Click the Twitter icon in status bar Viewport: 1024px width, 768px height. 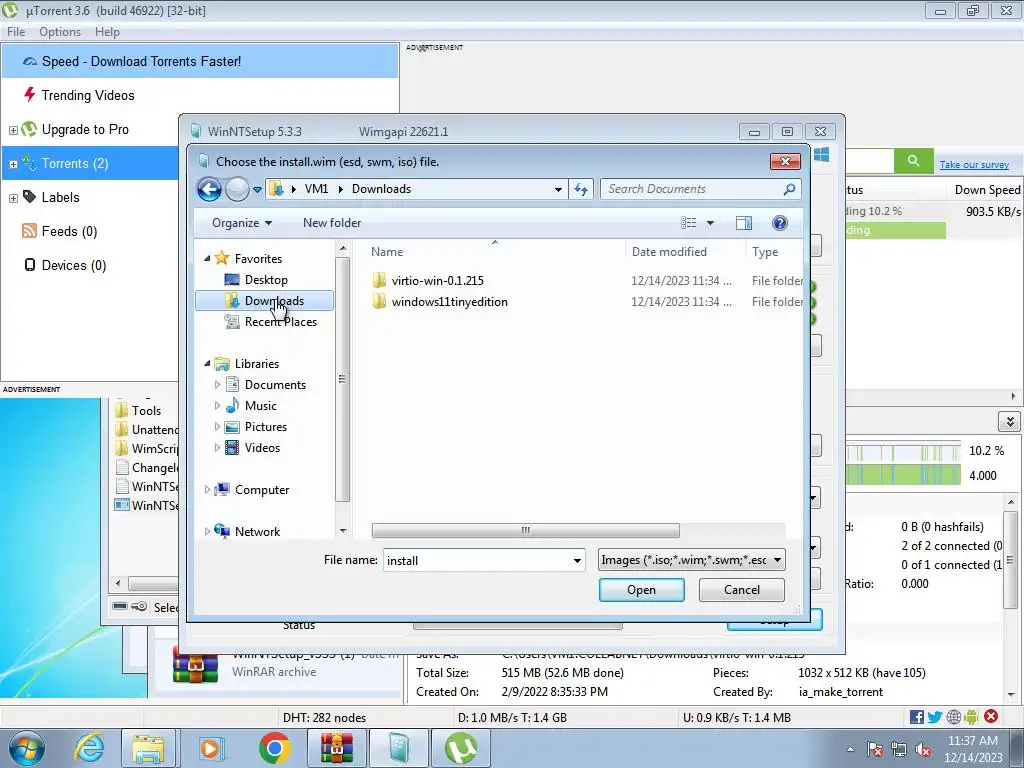pos(935,717)
